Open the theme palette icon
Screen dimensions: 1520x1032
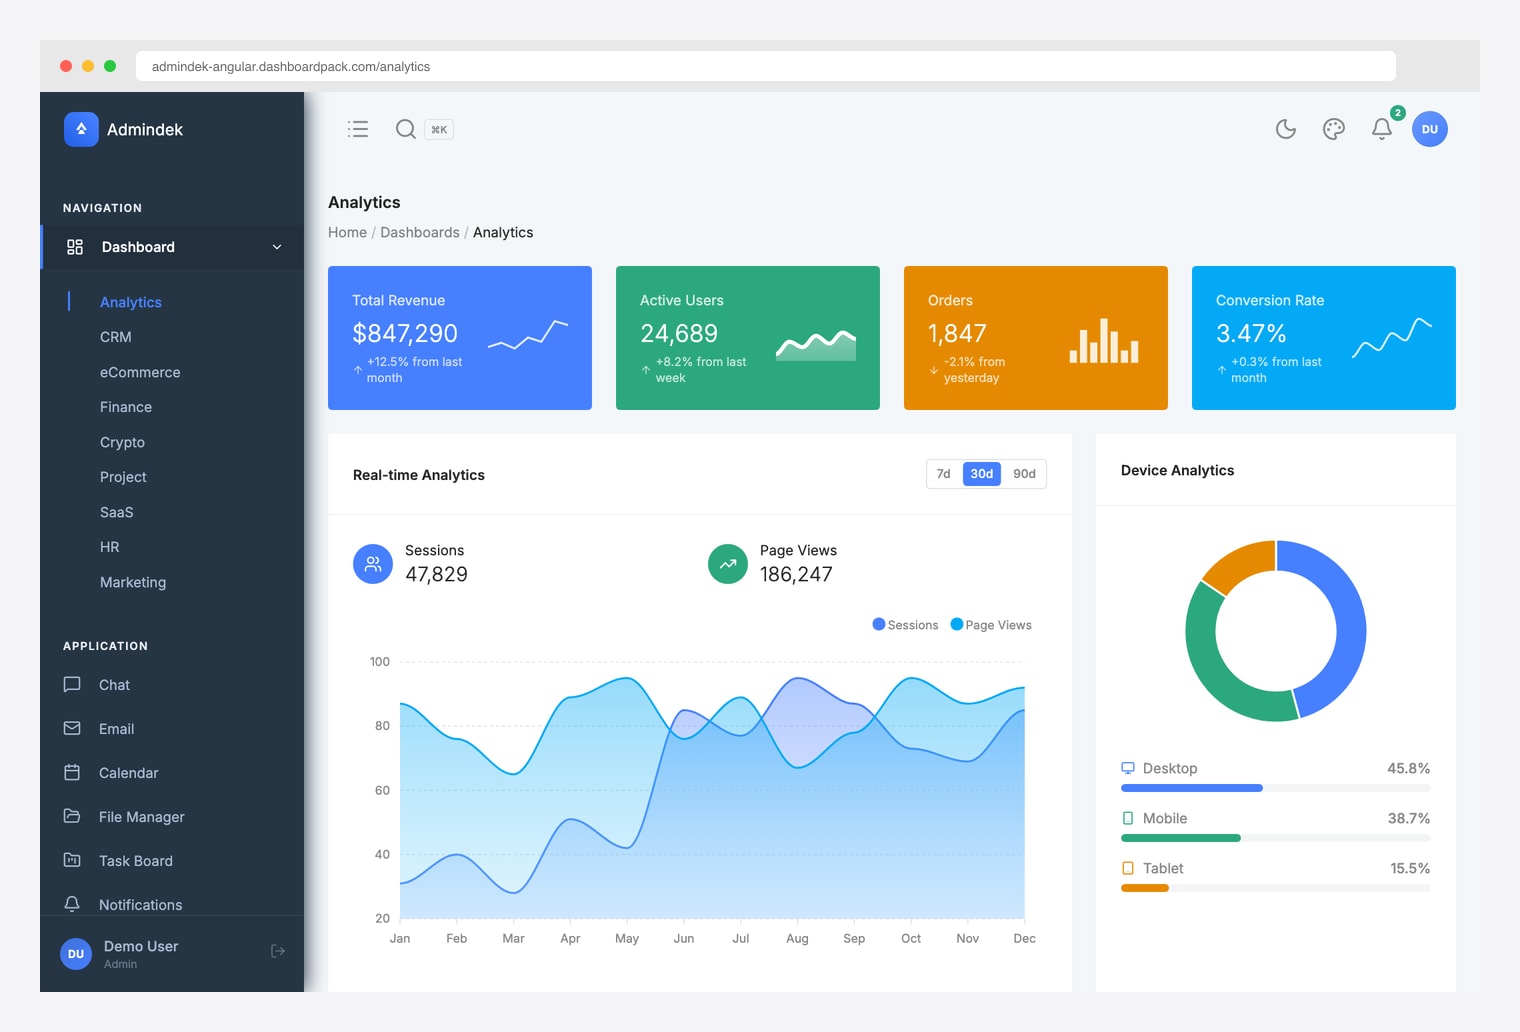pyautogui.click(x=1334, y=129)
